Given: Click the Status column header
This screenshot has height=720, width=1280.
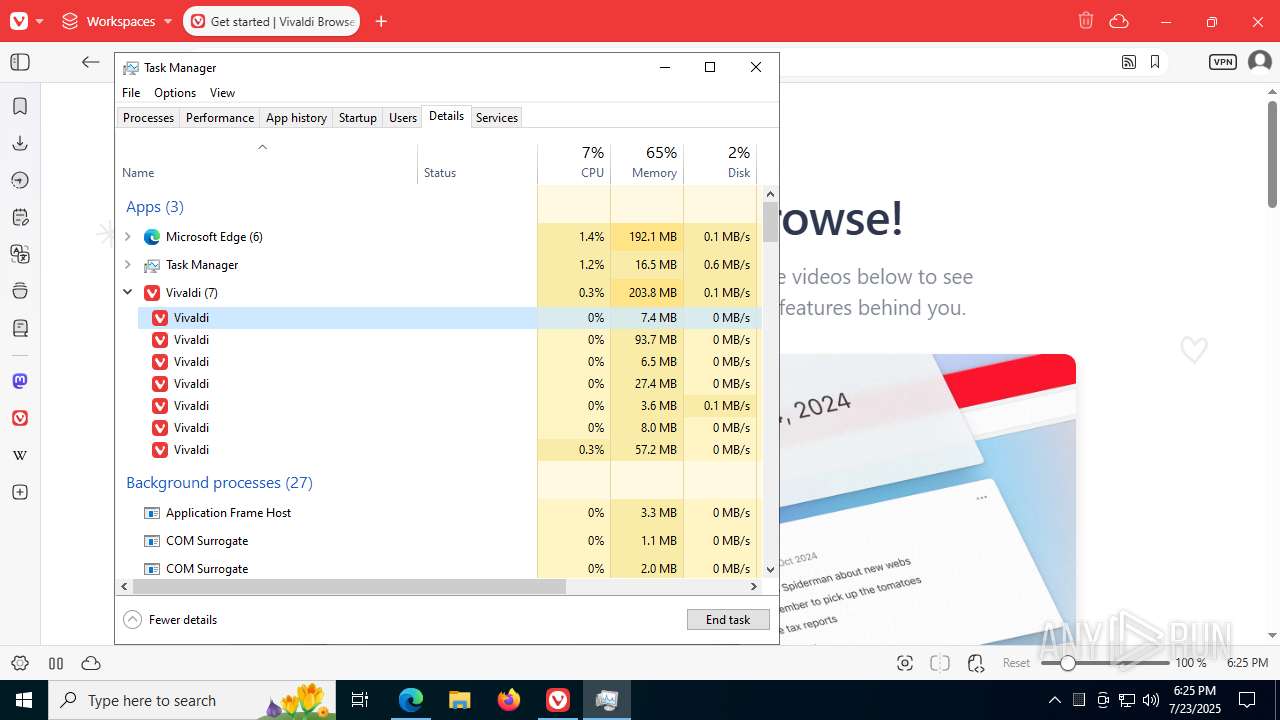Looking at the screenshot, I should click(478, 164).
